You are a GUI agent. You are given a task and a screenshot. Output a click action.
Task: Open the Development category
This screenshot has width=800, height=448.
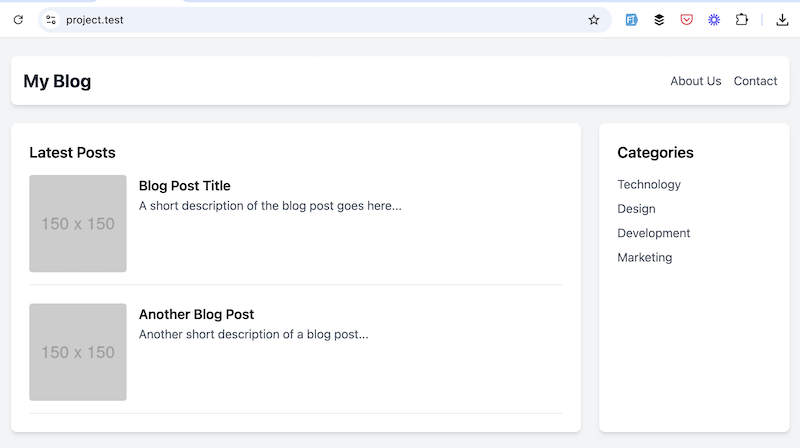[654, 233]
